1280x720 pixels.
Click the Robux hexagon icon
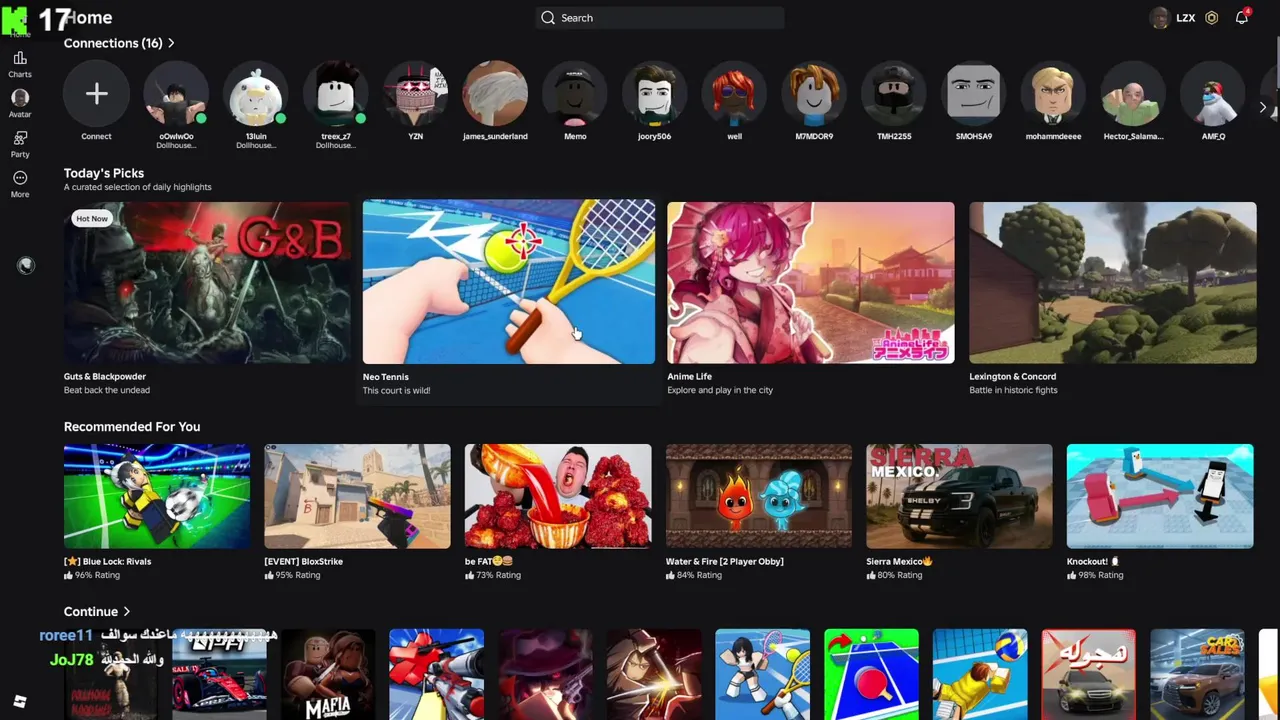[1211, 18]
